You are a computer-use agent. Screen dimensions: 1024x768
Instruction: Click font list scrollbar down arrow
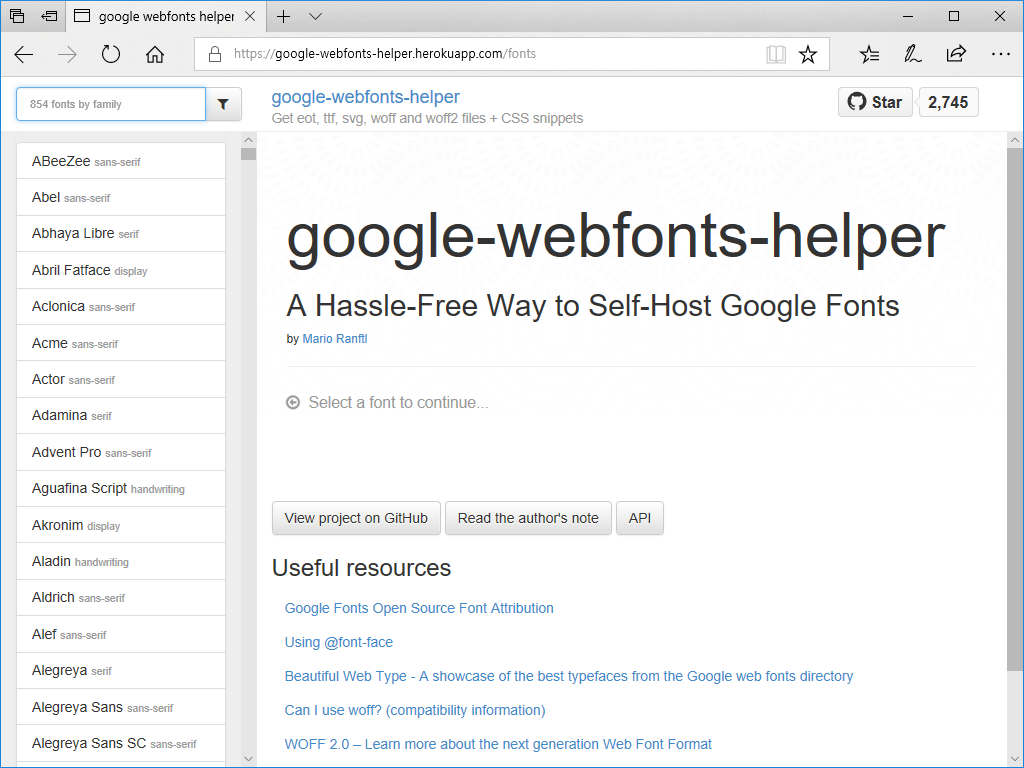click(x=248, y=759)
